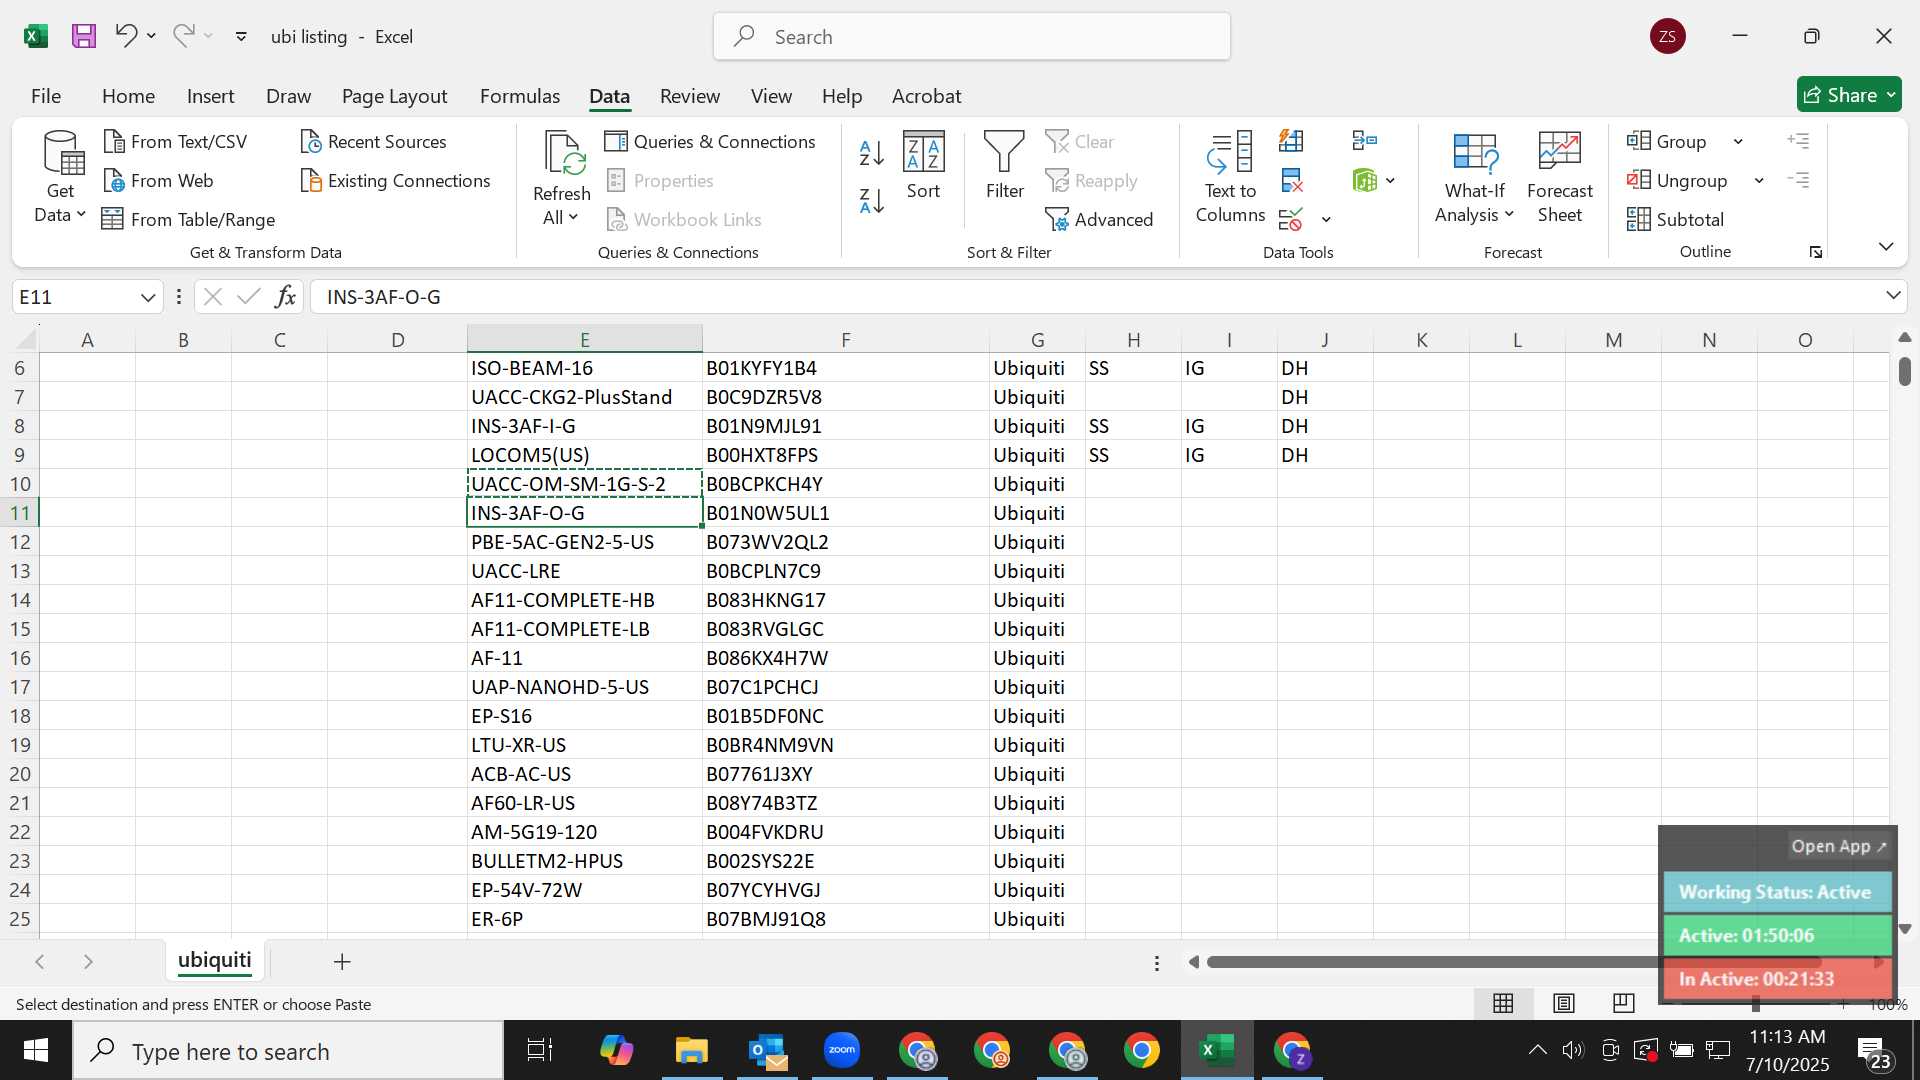Screen dimensions: 1920x1080
Task: Switch to the Home tab
Action: pos(128,96)
